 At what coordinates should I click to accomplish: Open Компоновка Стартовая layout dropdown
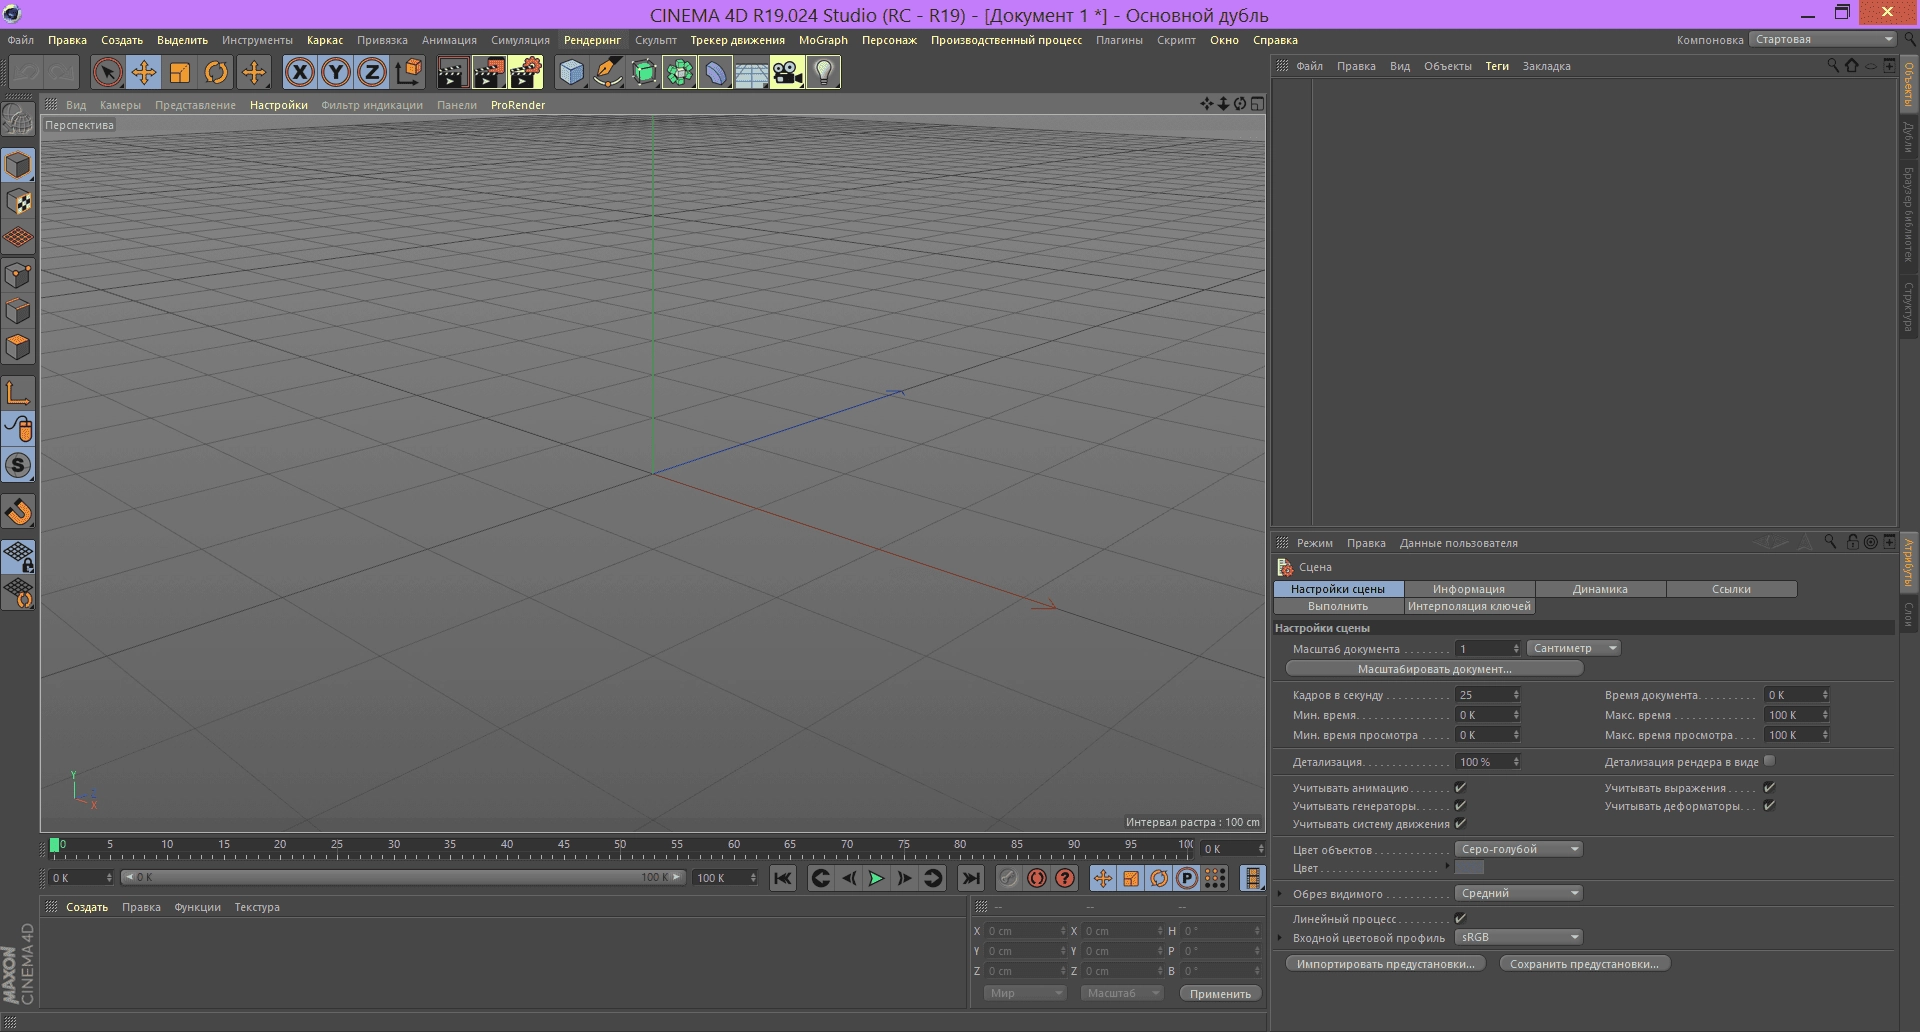click(1822, 39)
